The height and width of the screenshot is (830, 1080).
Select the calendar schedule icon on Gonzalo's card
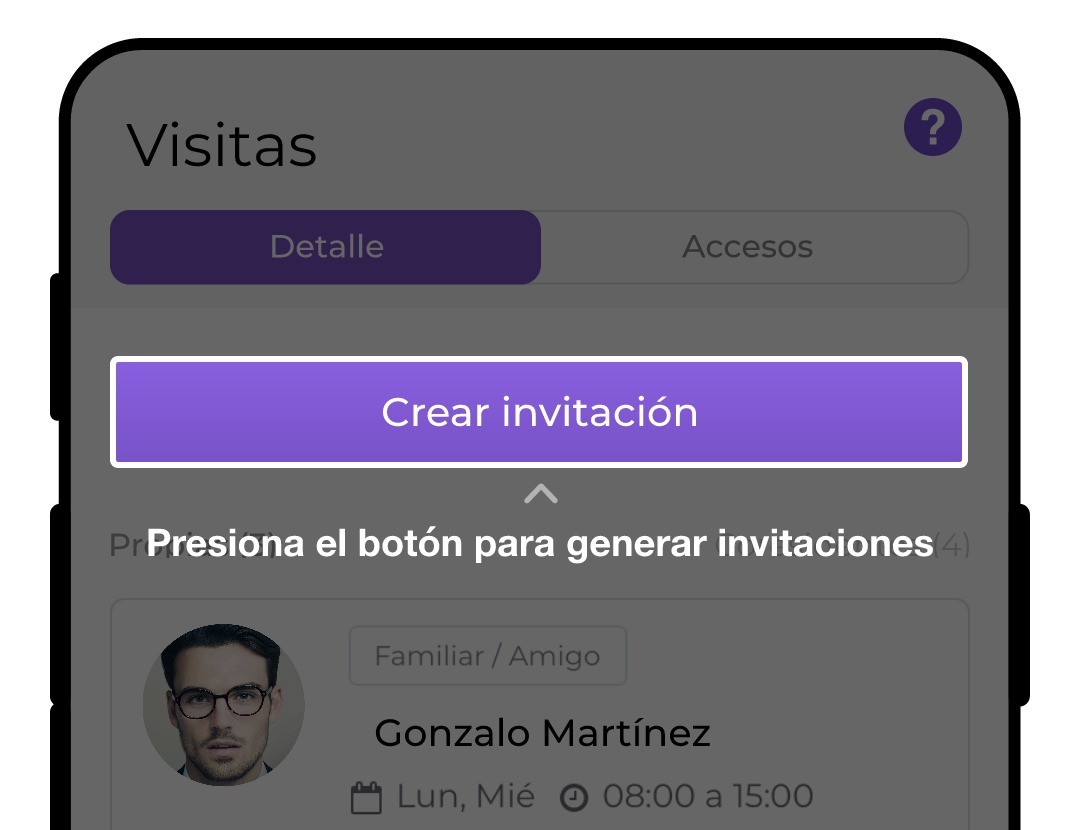click(367, 795)
